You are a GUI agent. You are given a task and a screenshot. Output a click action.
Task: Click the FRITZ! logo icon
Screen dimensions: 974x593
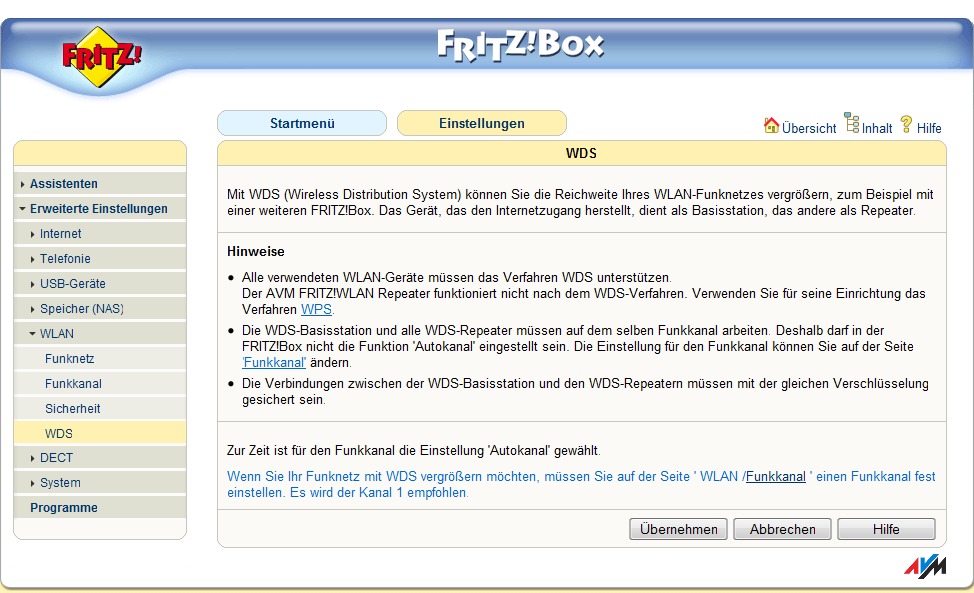pos(102,57)
